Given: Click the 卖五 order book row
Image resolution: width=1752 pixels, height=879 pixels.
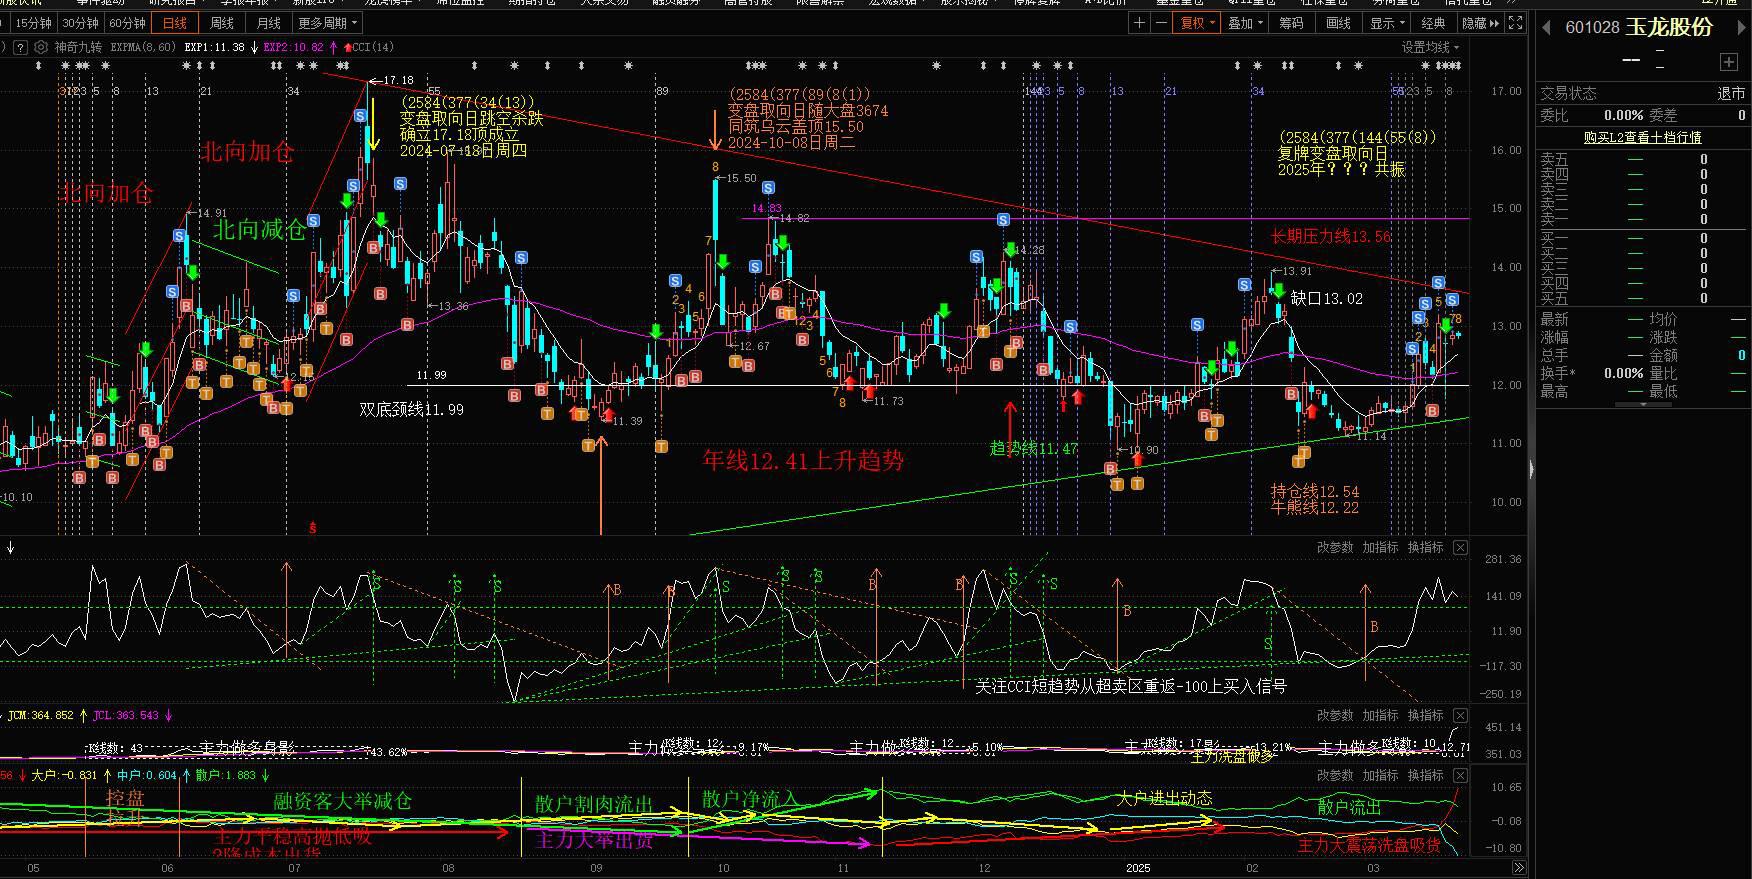Looking at the screenshot, I should (x=1643, y=159).
